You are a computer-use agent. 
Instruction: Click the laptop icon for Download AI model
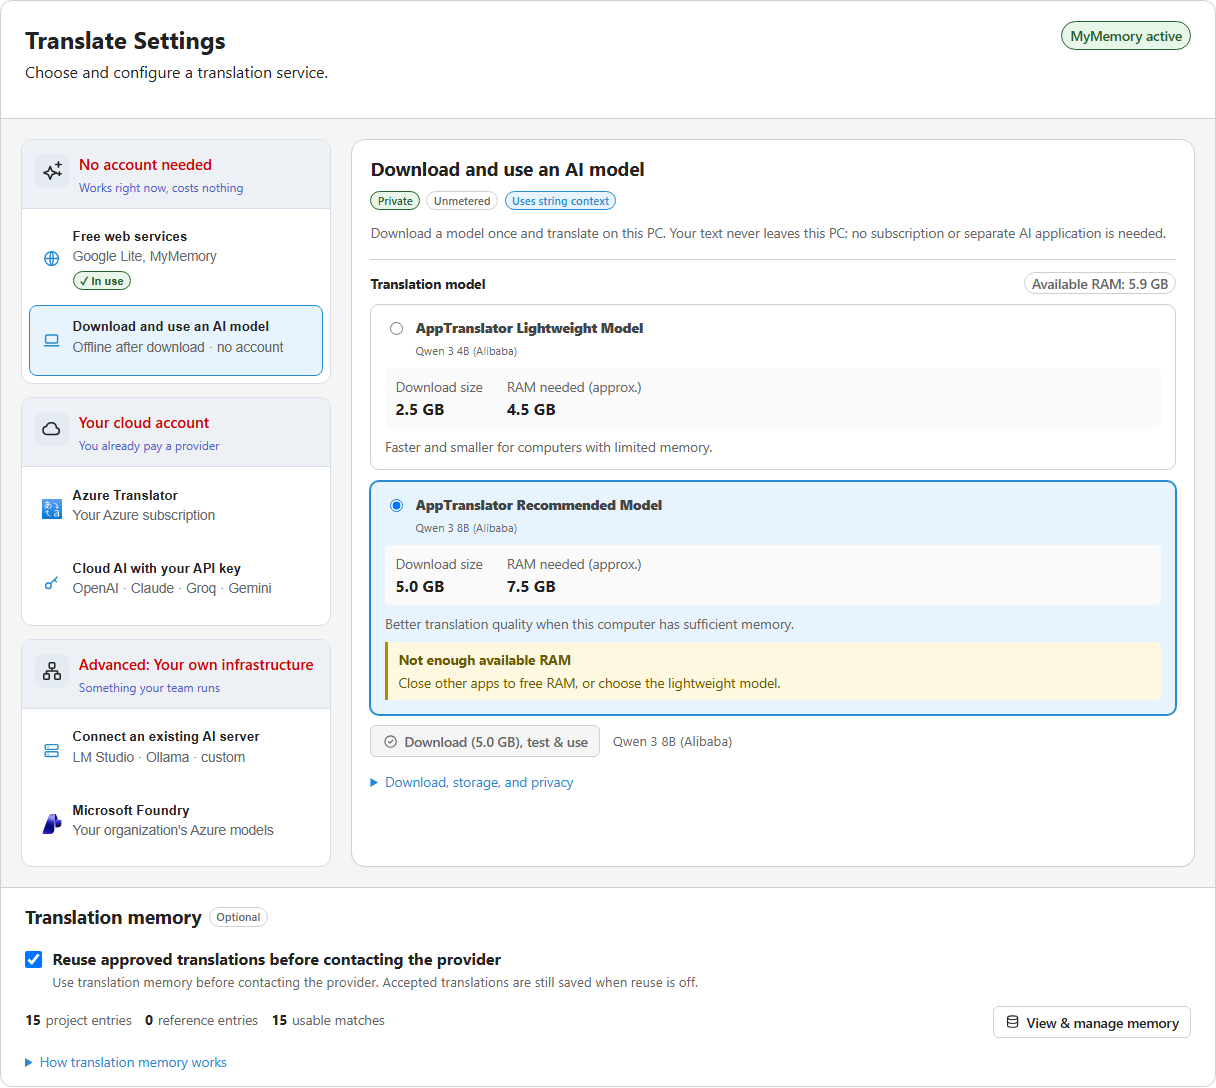point(51,340)
